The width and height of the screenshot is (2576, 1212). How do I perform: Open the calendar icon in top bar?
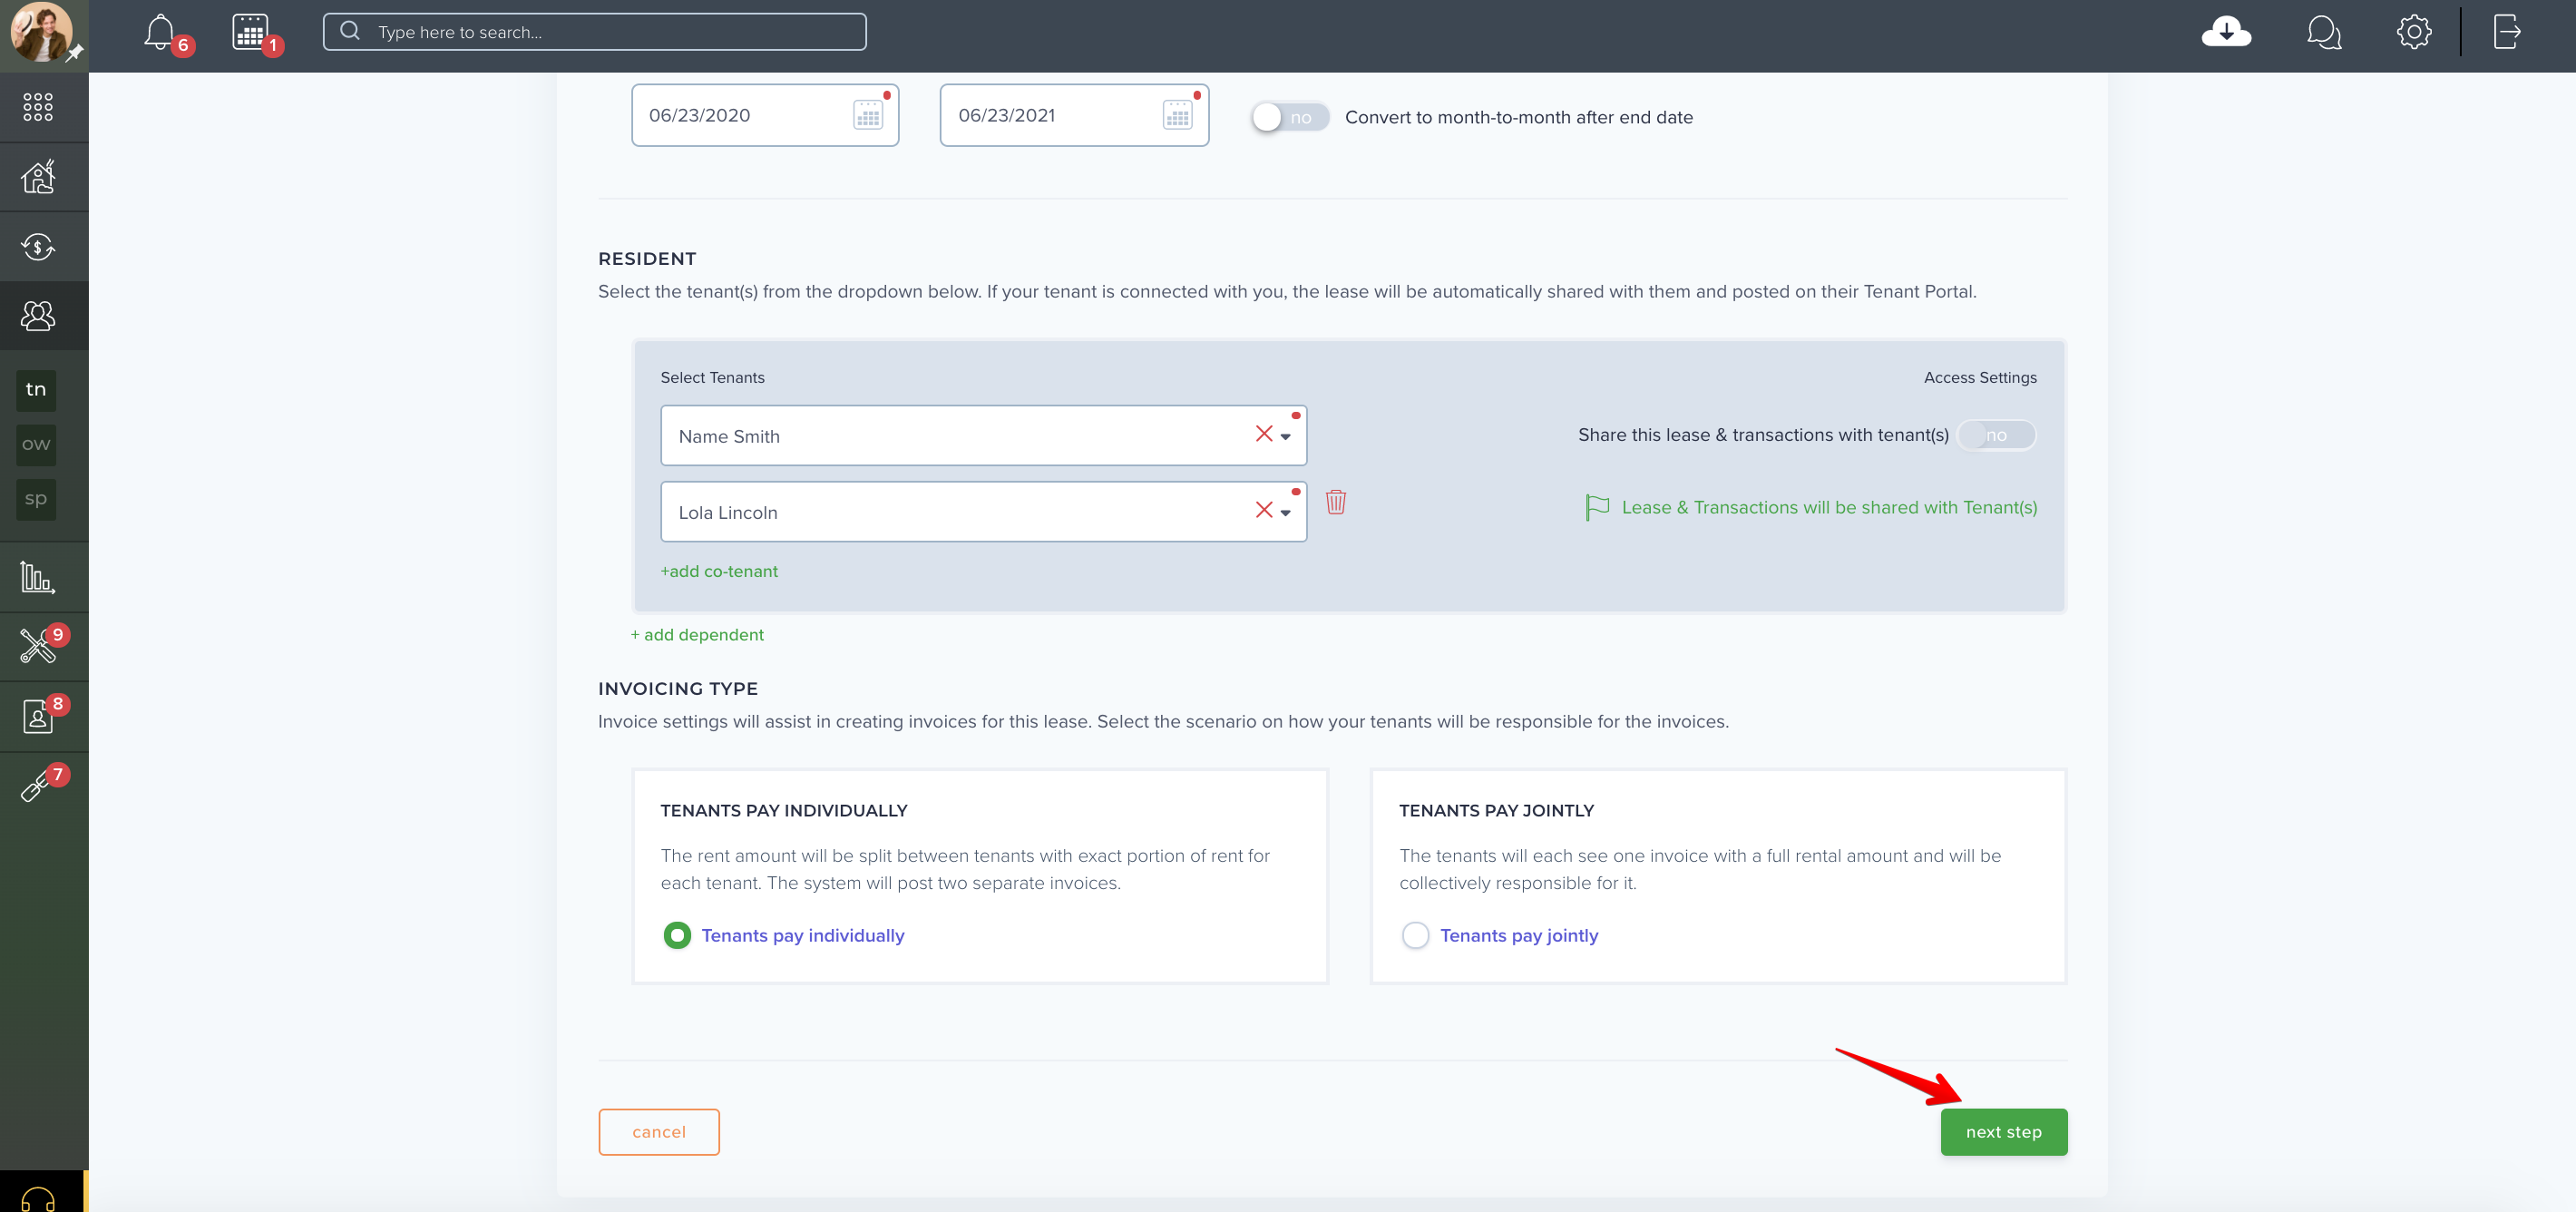[250, 32]
